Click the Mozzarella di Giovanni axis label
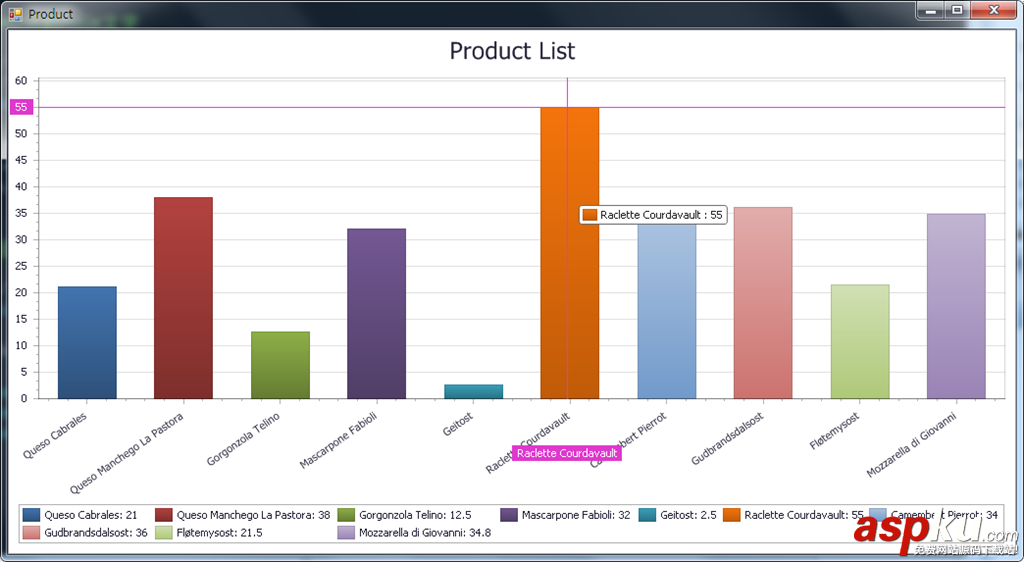 (x=911, y=445)
